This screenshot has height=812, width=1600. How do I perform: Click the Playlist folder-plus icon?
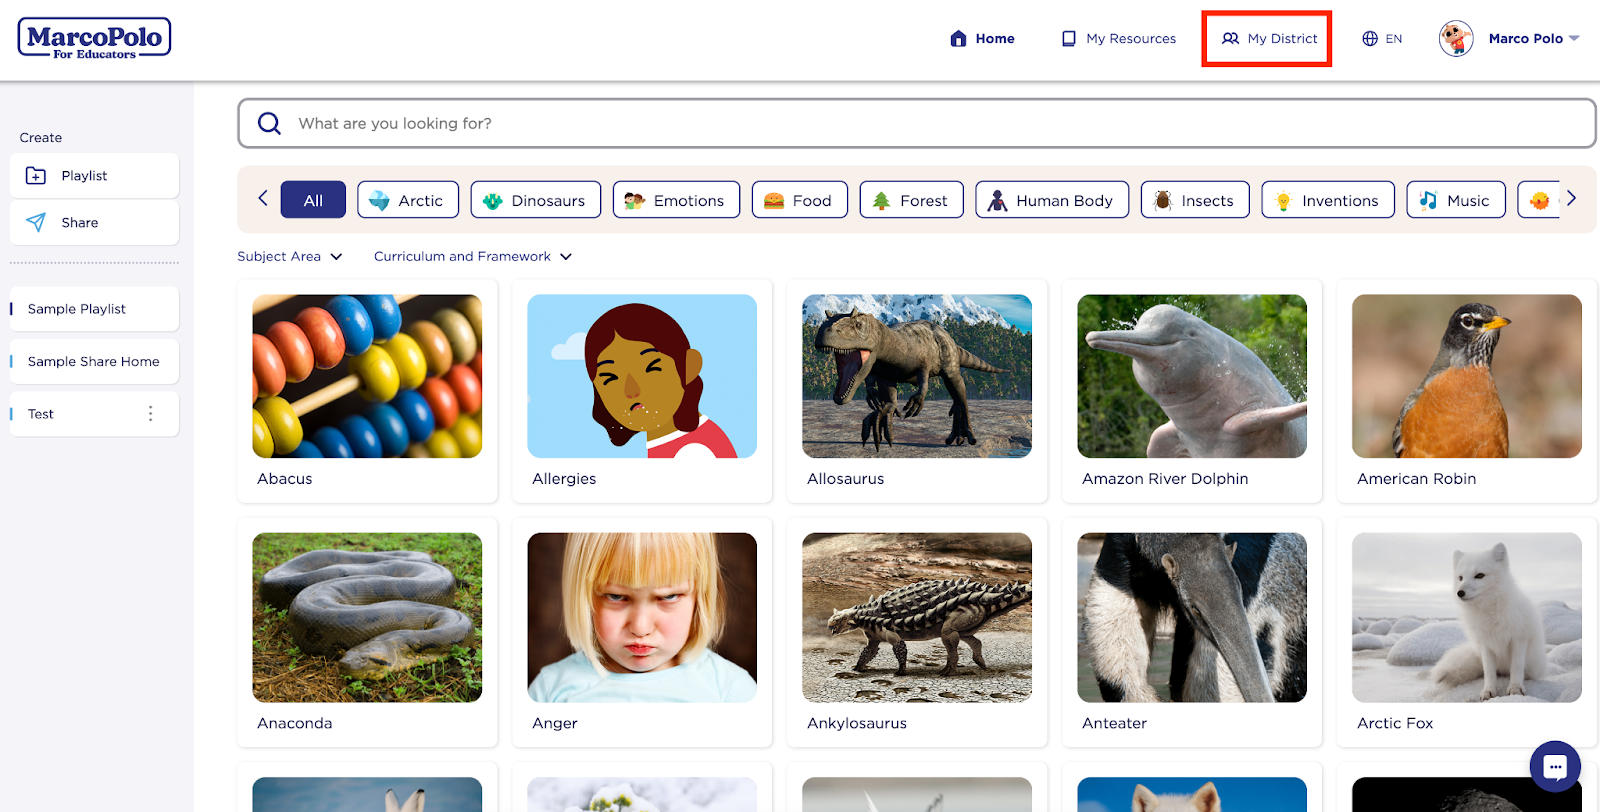(x=36, y=175)
